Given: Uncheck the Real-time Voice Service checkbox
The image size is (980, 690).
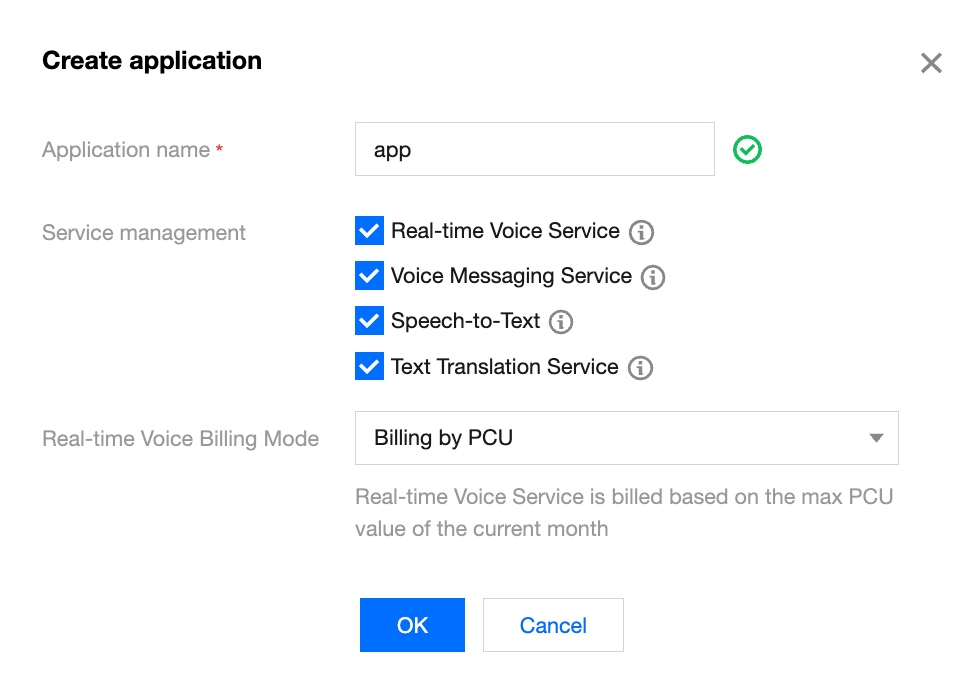Looking at the screenshot, I should click(x=369, y=231).
